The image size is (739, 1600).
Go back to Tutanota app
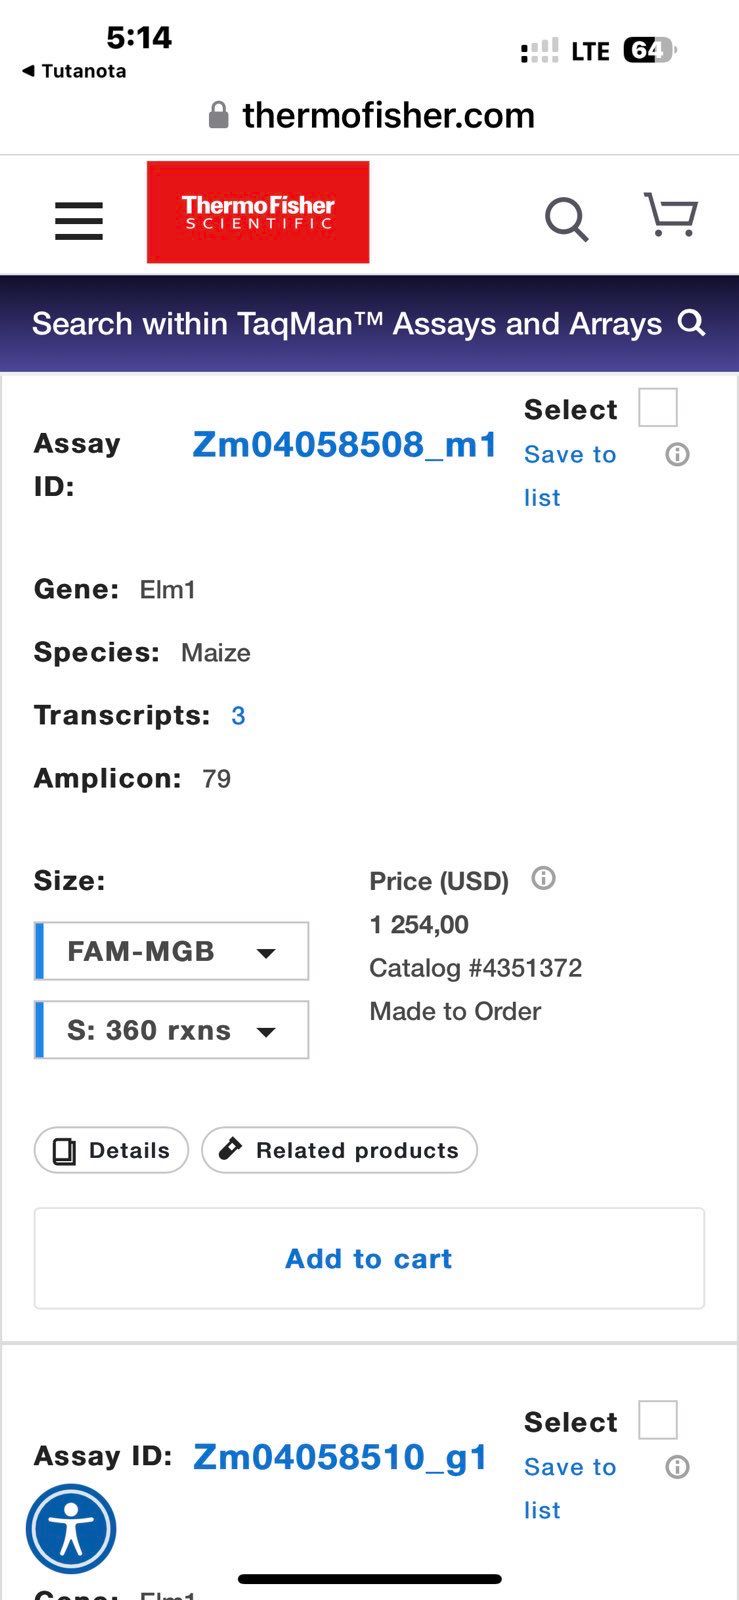(74, 71)
